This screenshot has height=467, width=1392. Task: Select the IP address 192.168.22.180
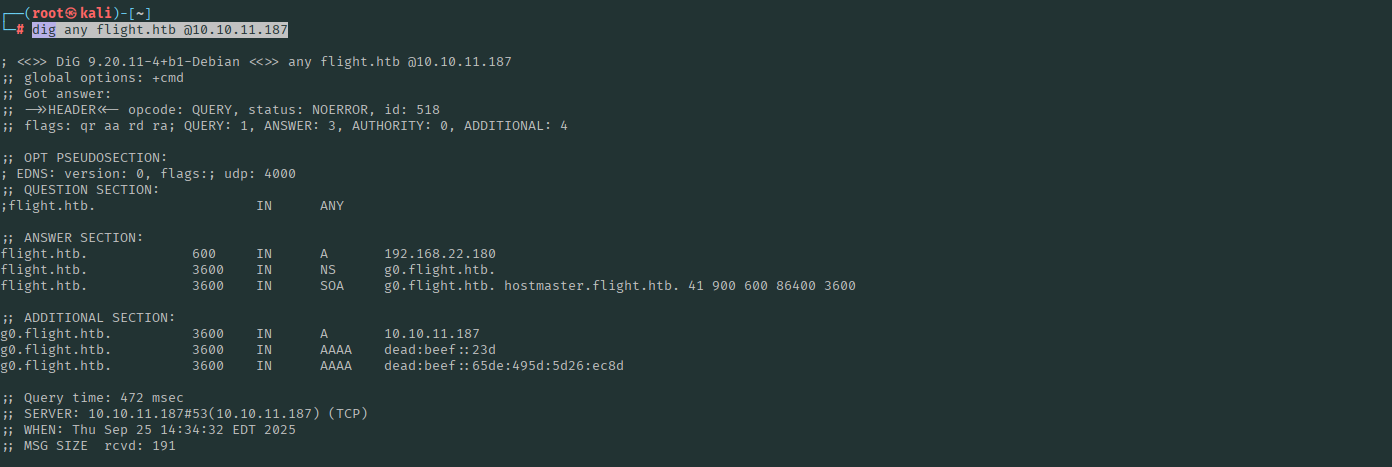coord(440,254)
